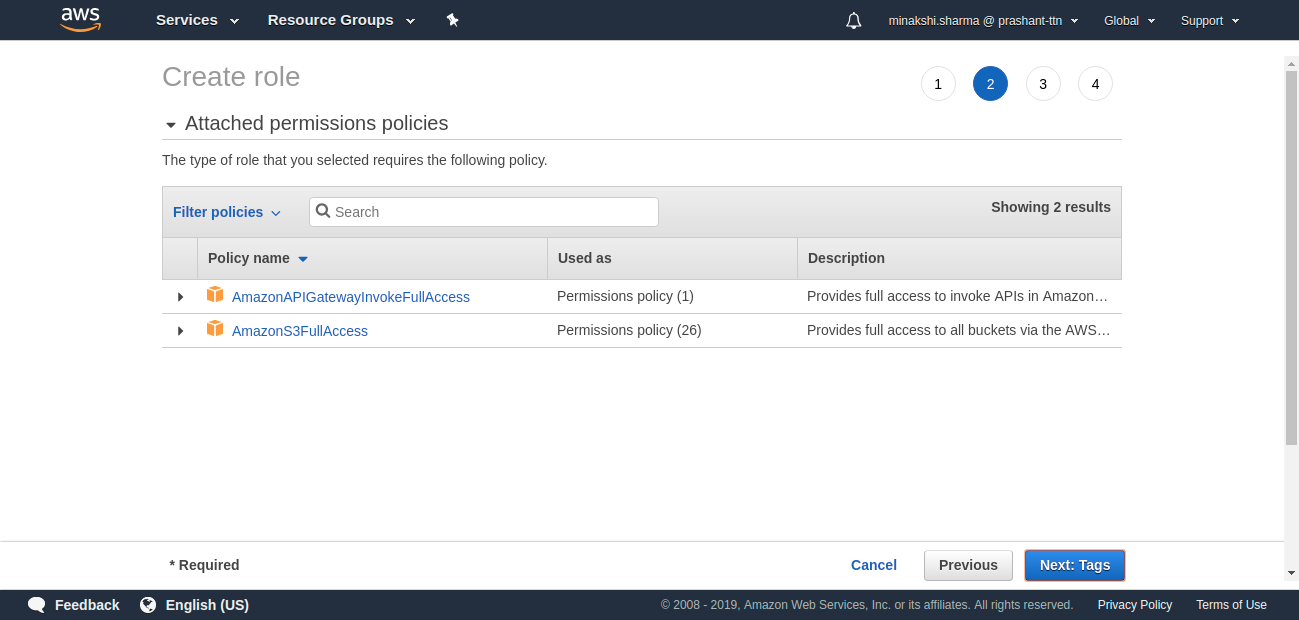This screenshot has width=1299, height=620.
Task: Click the Previous button
Action: 968,565
